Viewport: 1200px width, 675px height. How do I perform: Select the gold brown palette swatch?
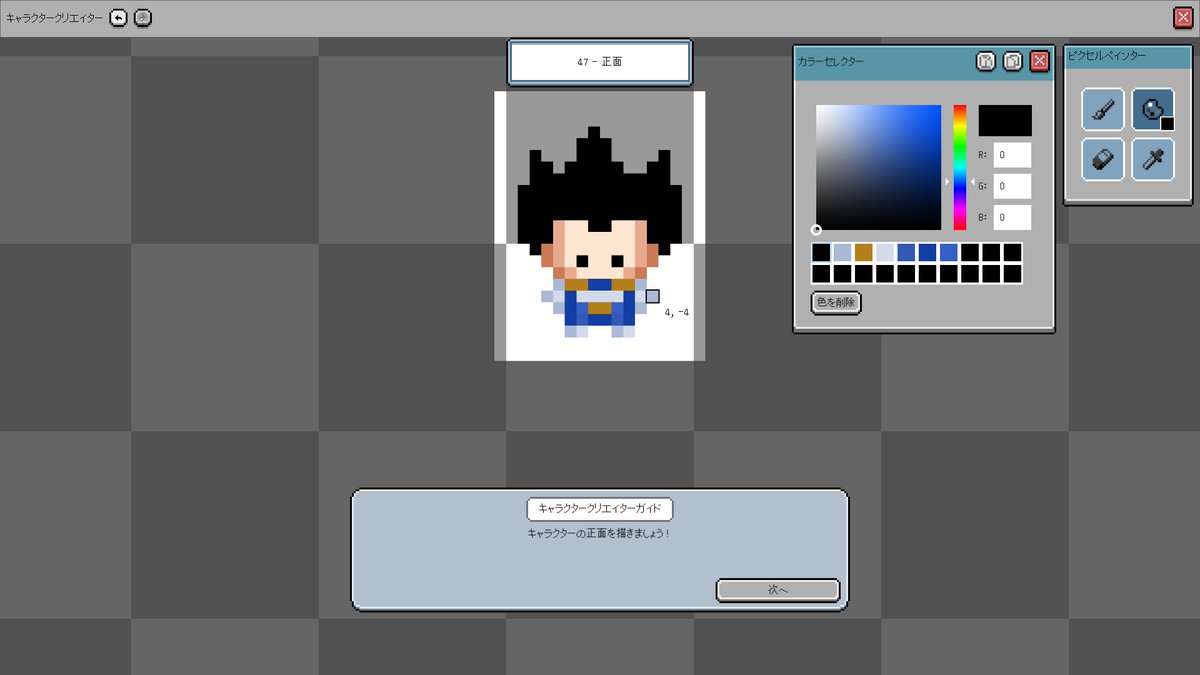[x=864, y=252]
